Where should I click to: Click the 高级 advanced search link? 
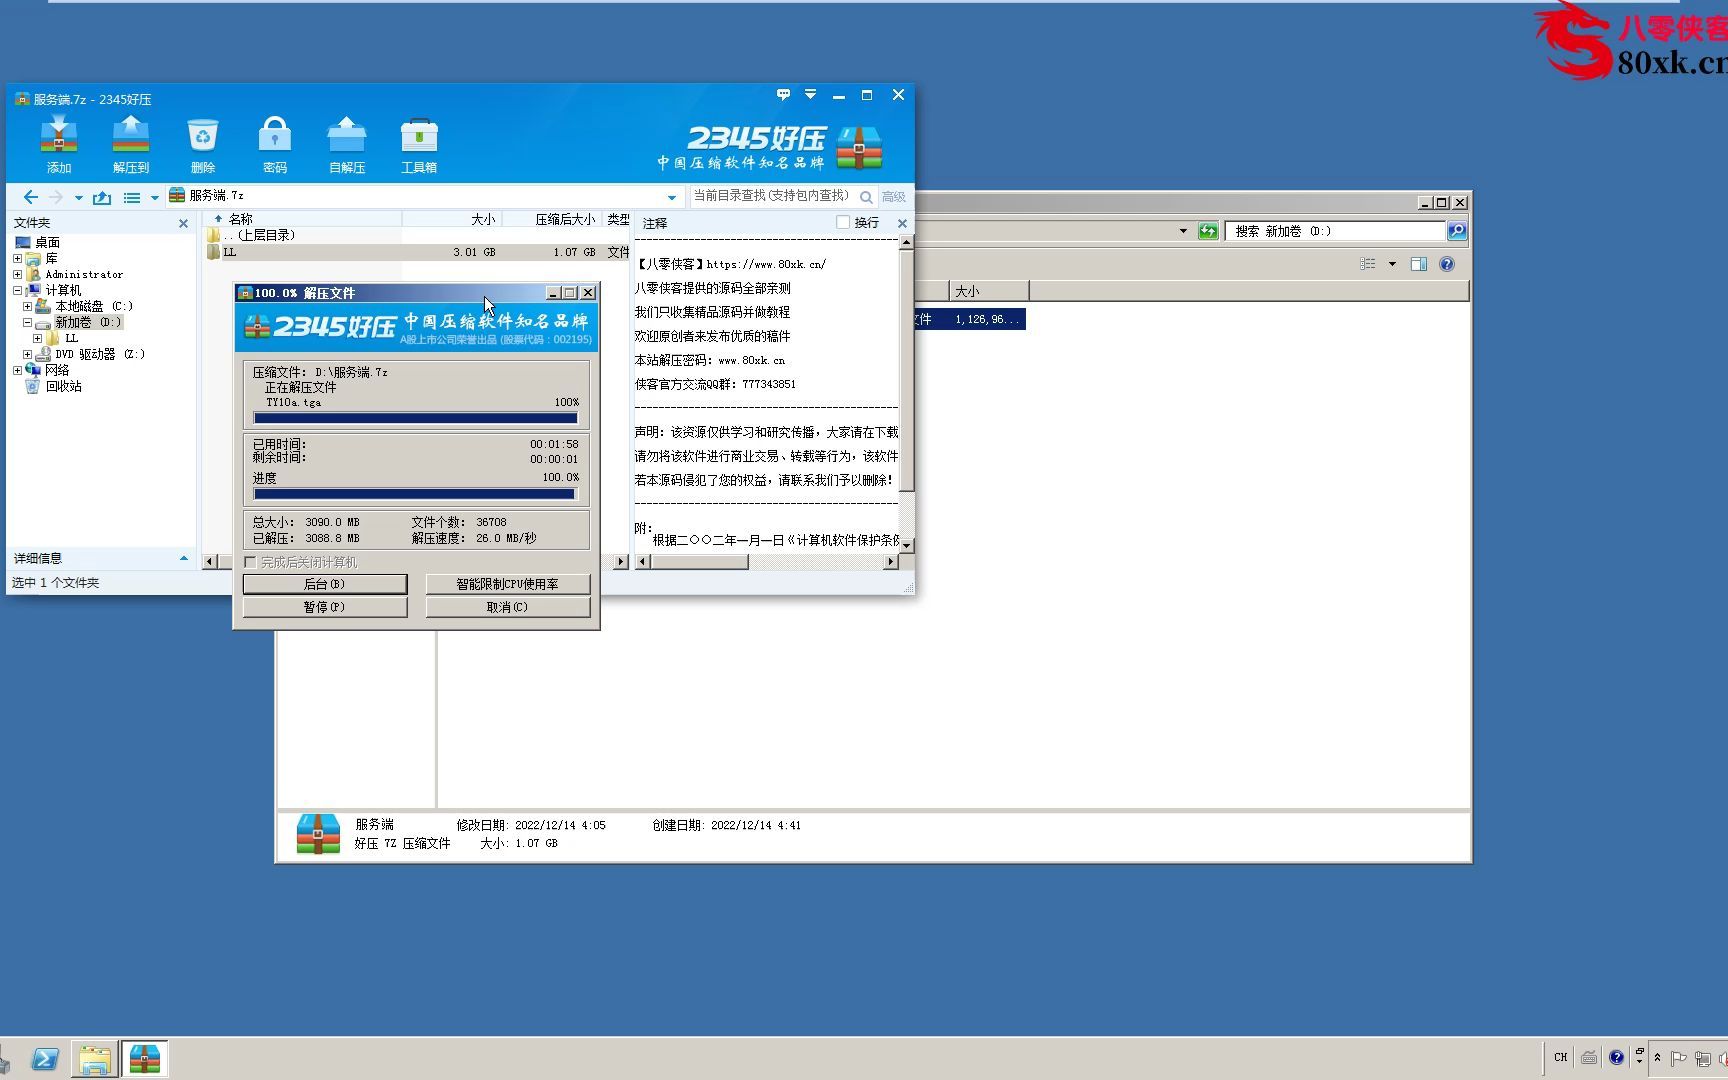coord(893,197)
